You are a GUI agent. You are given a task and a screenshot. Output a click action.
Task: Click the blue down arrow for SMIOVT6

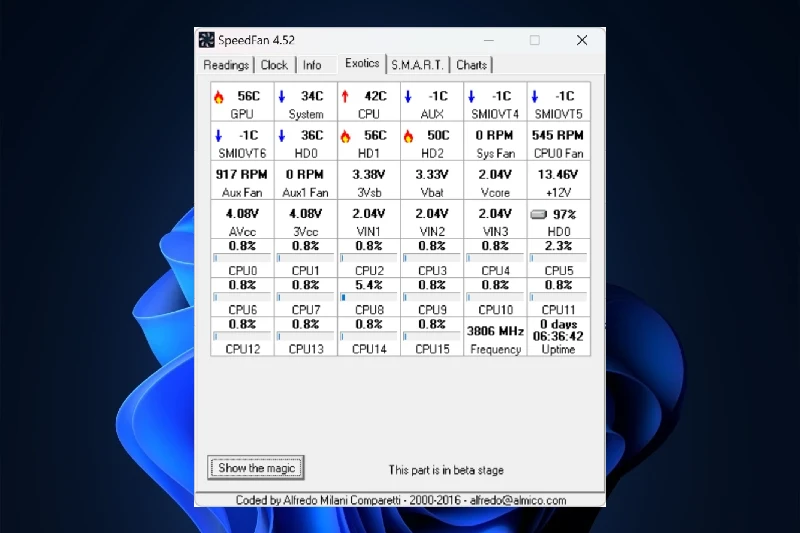pos(219,136)
